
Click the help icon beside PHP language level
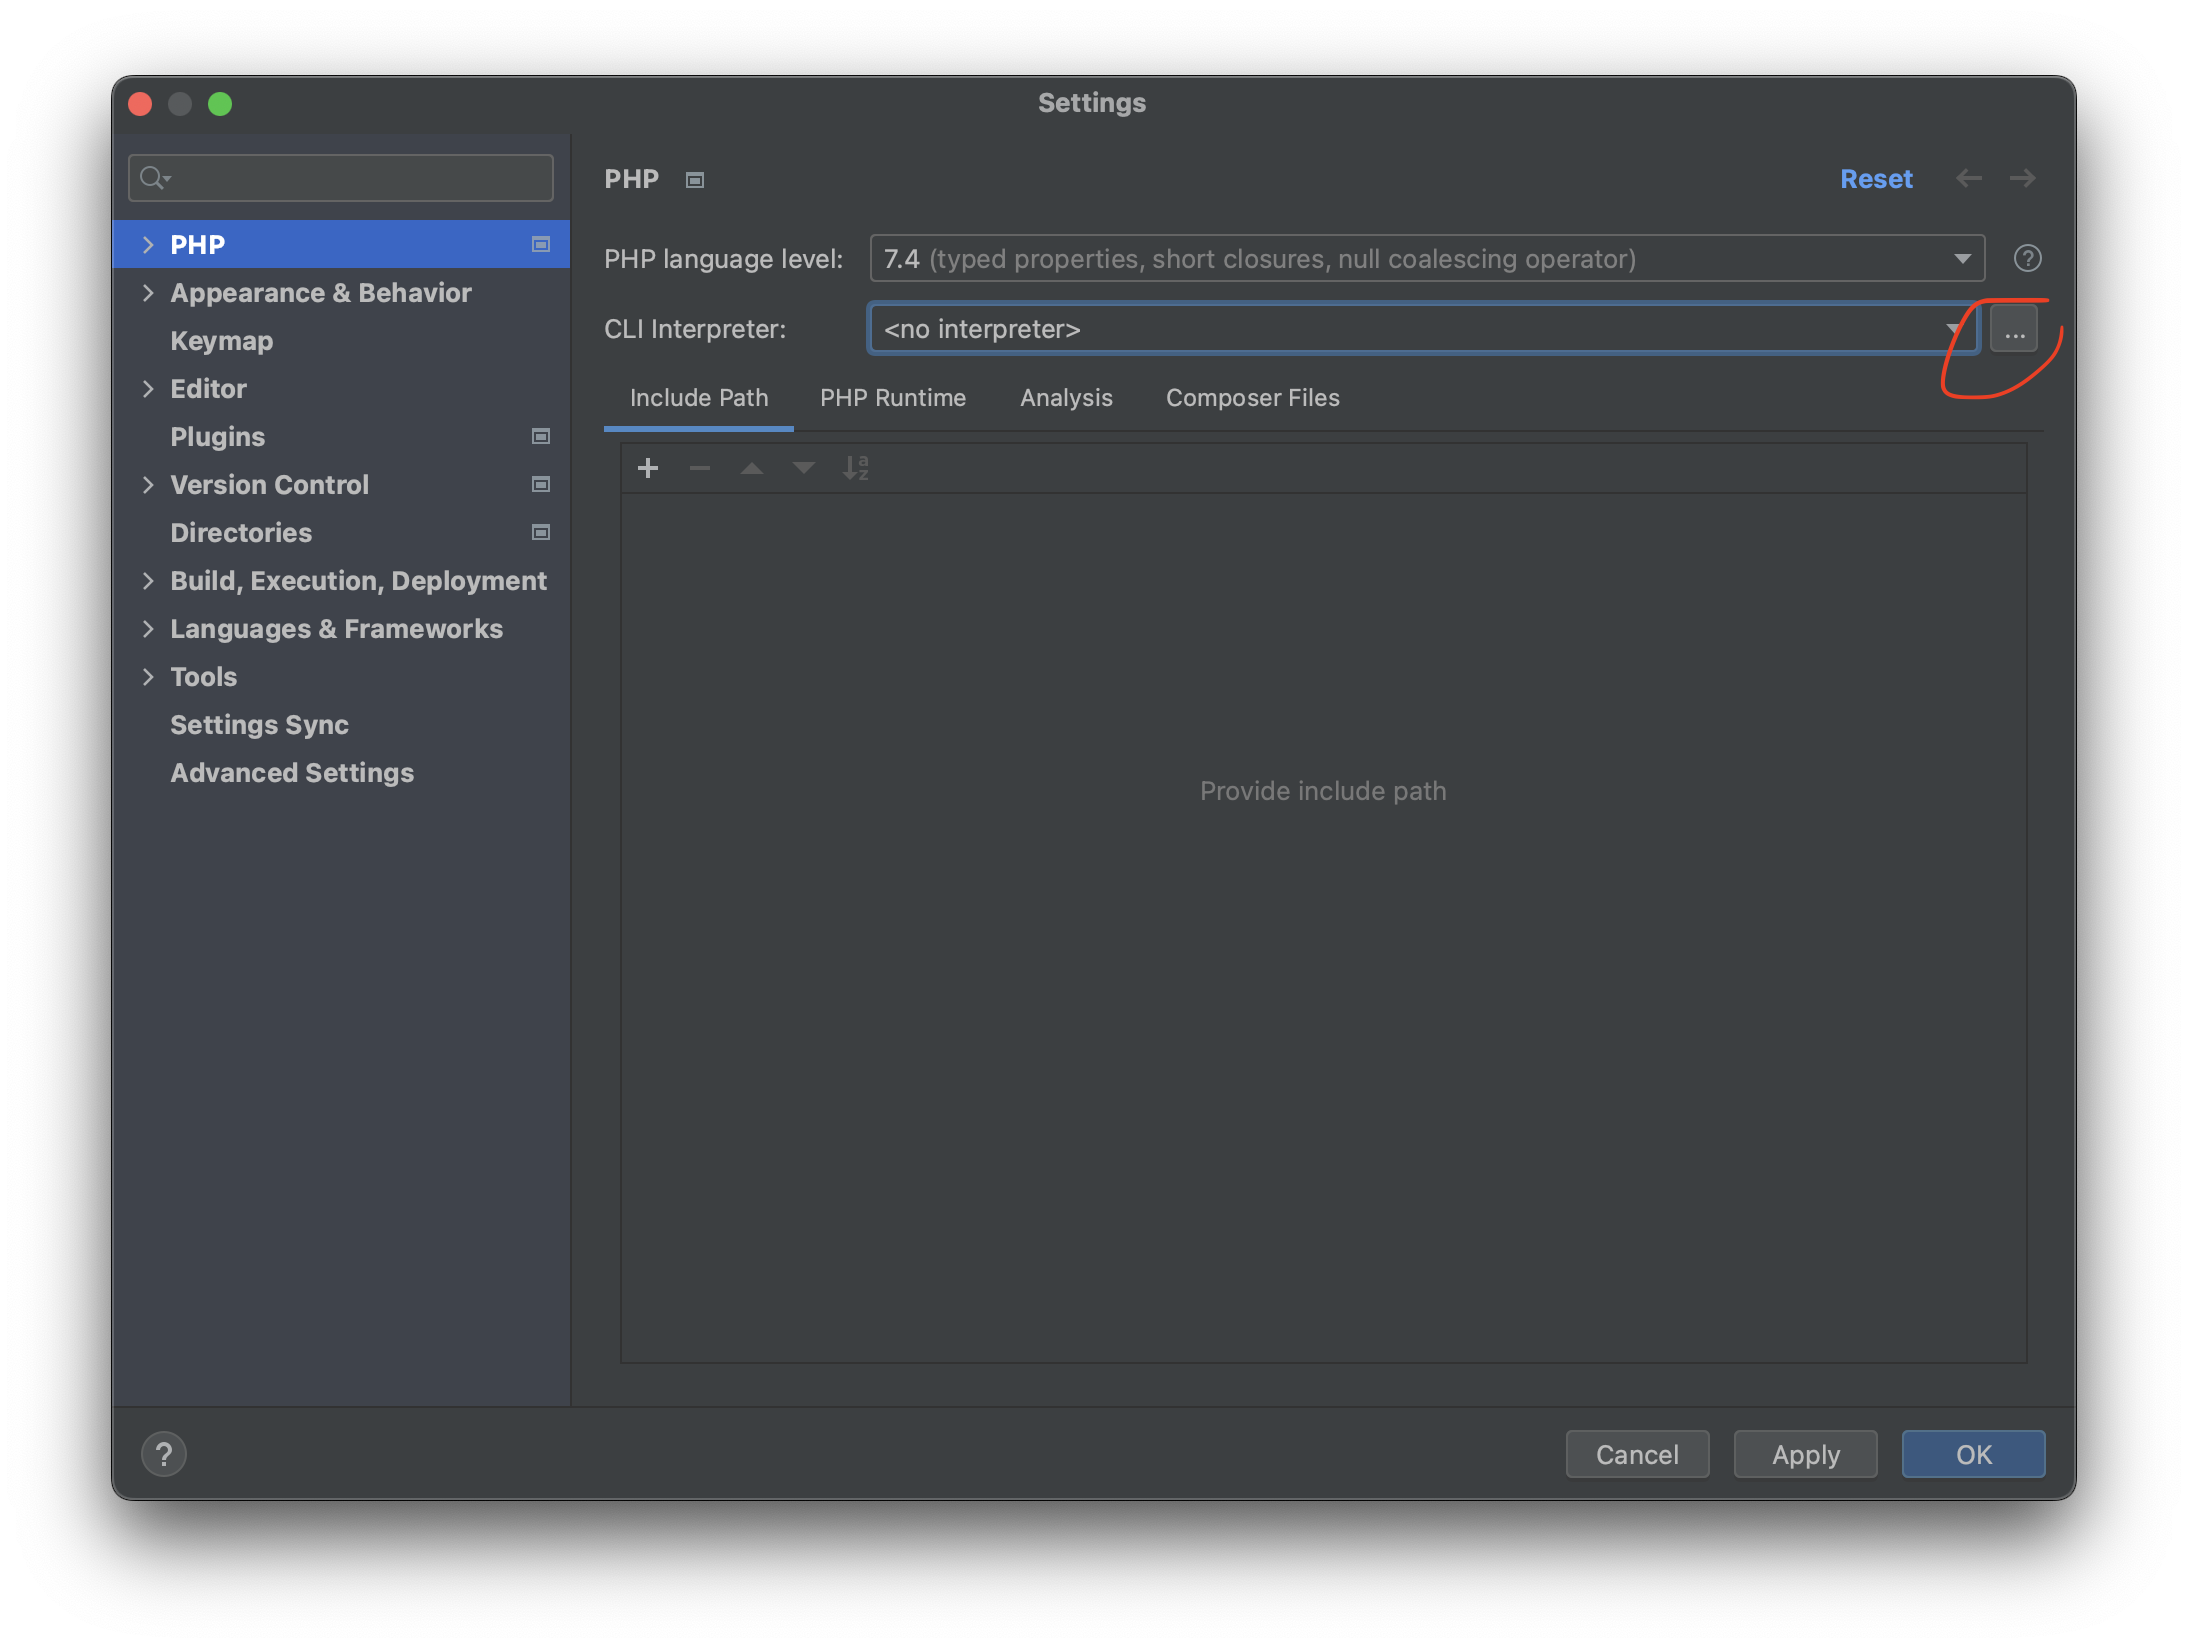coord(2028,258)
